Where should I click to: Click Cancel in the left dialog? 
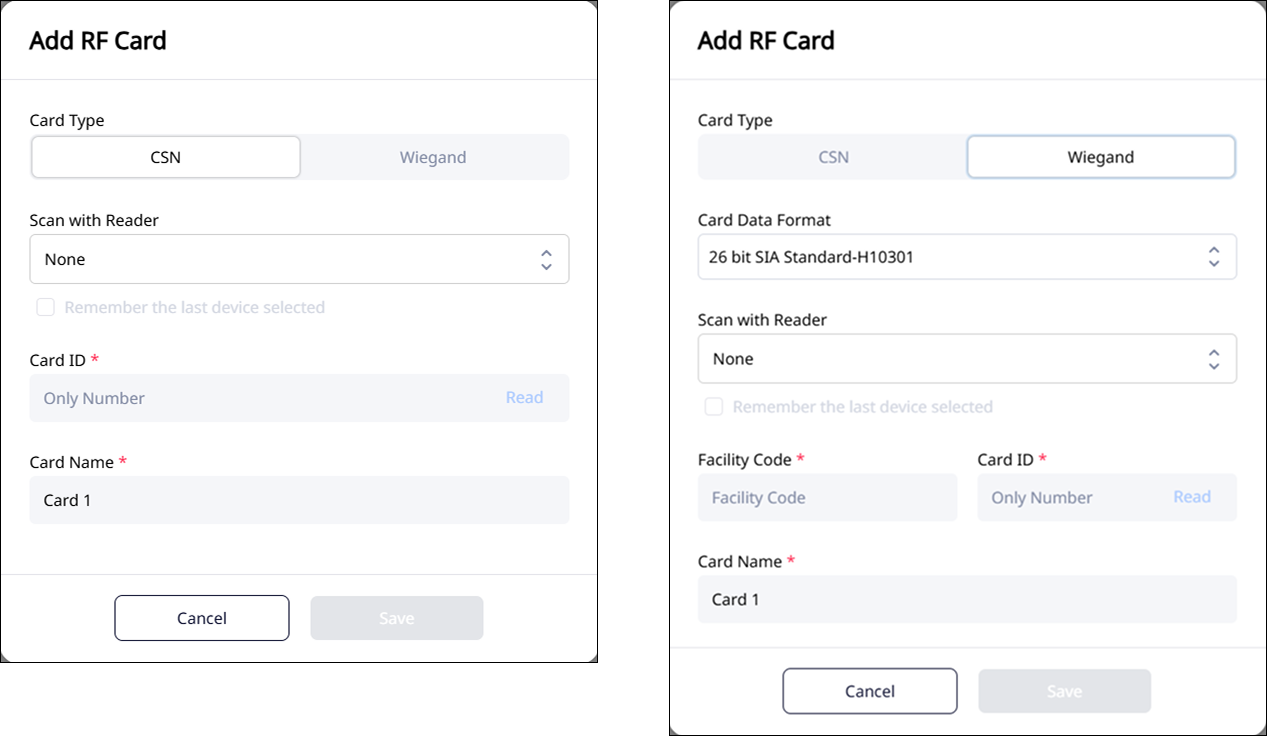(x=202, y=618)
